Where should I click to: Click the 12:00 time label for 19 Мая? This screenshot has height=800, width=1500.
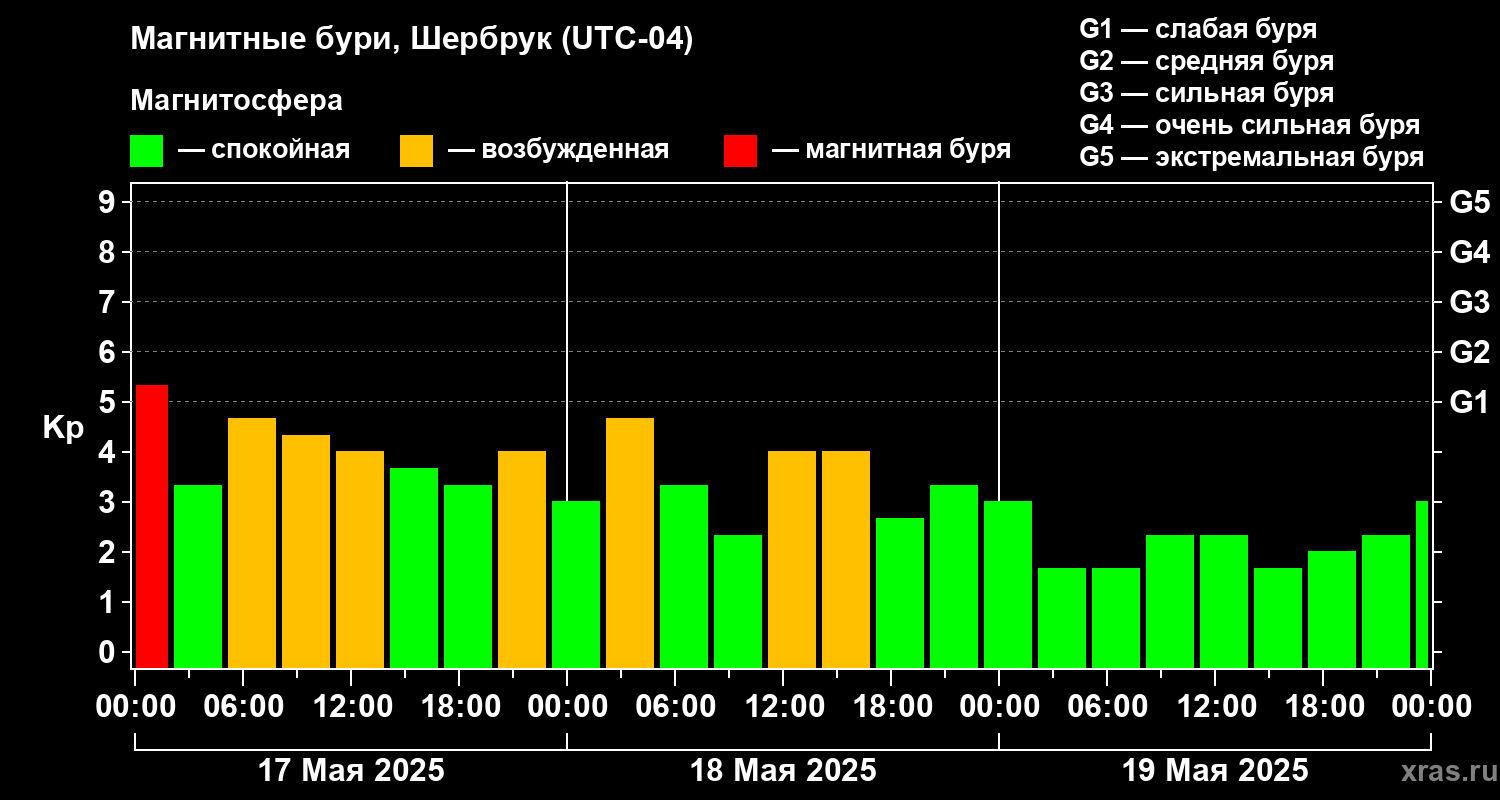click(x=1215, y=707)
